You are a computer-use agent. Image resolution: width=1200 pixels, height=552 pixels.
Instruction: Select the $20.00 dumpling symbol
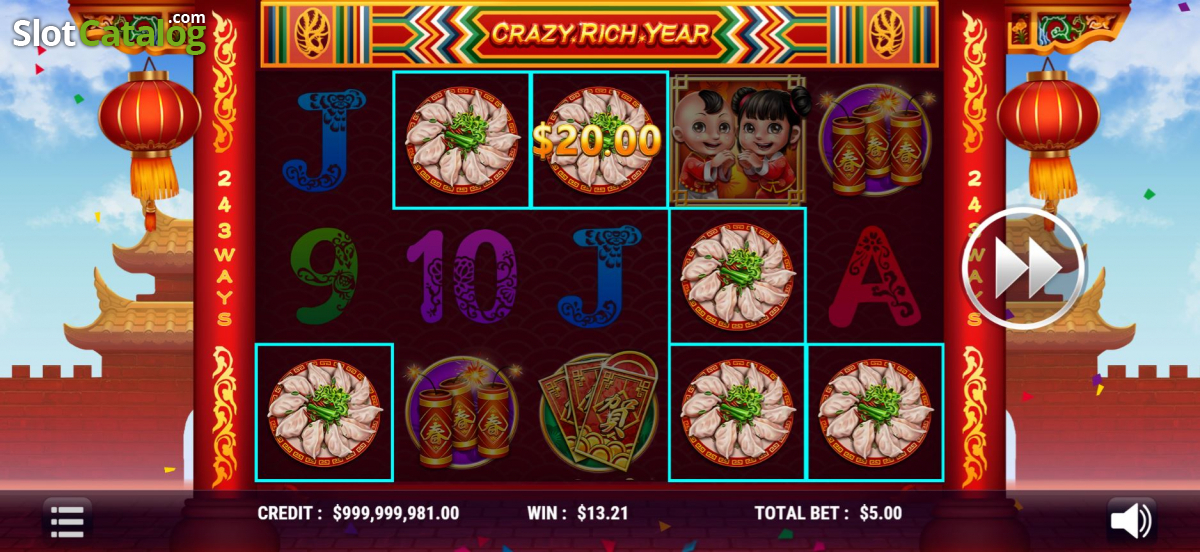coord(599,140)
